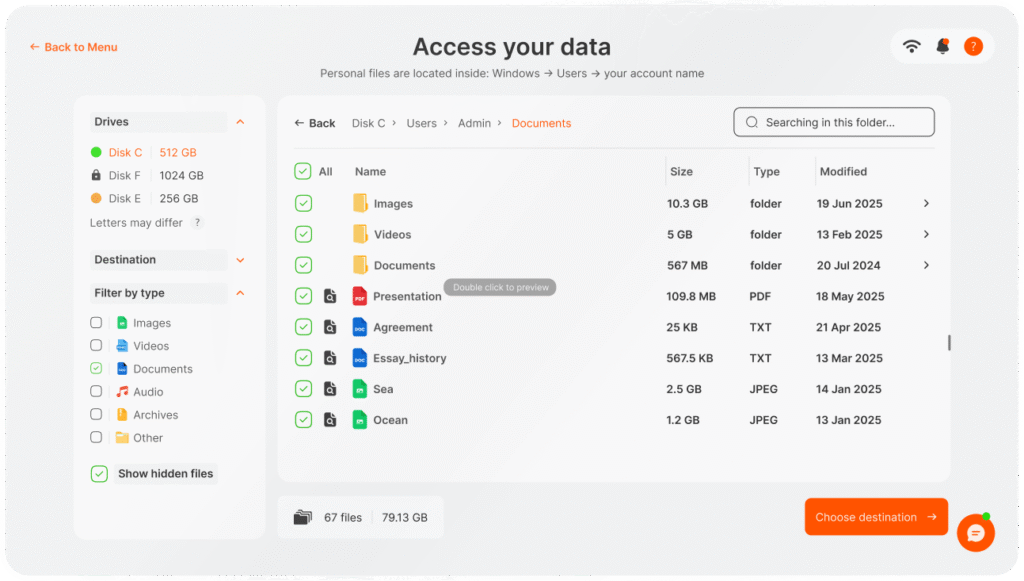
Task: Click the orange help question mark icon
Action: tap(972, 46)
